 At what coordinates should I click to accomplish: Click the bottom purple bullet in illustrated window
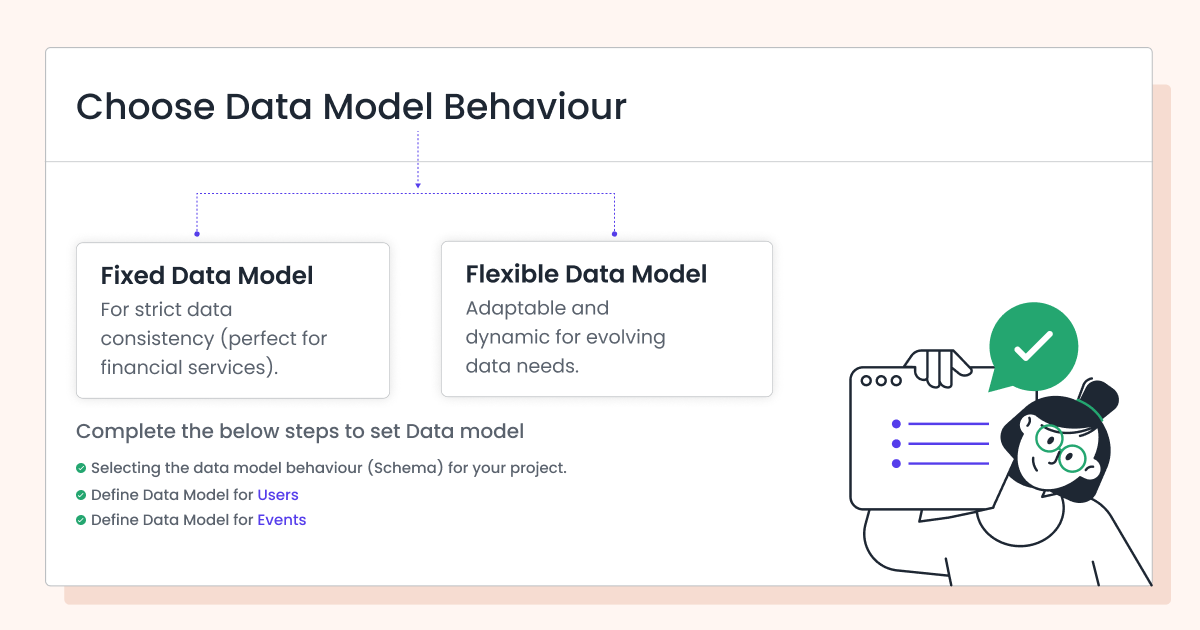[896, 463]
